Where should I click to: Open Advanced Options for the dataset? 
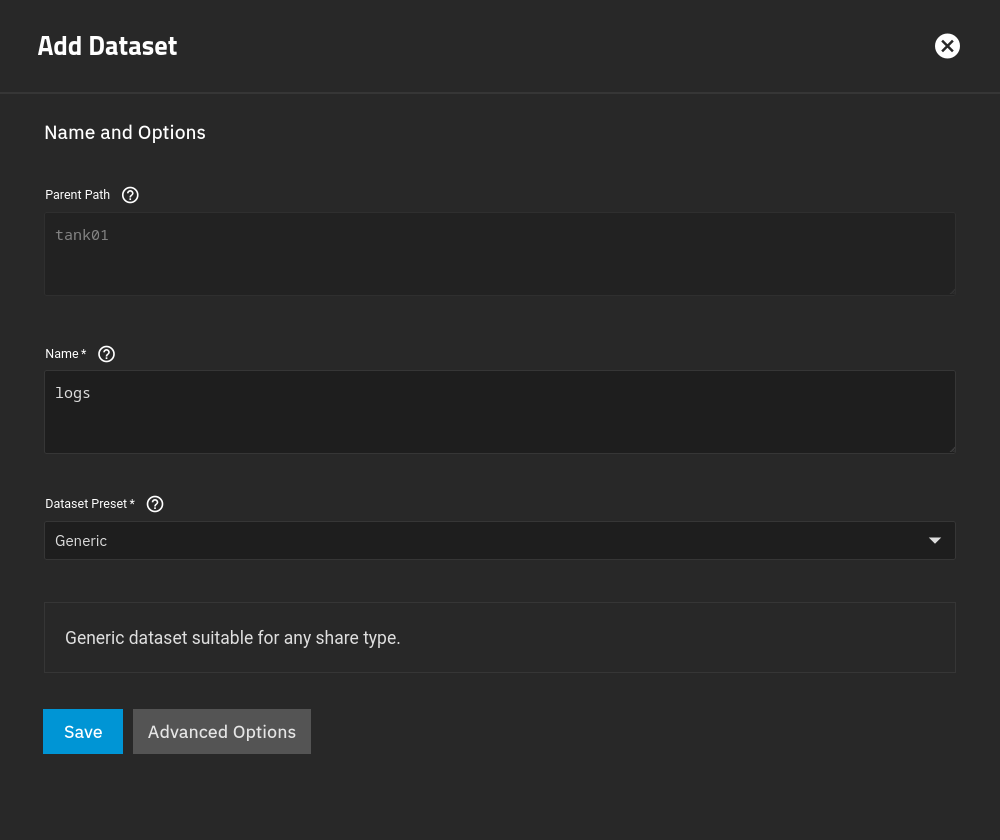pyautogui.click(x=221, y=731)
